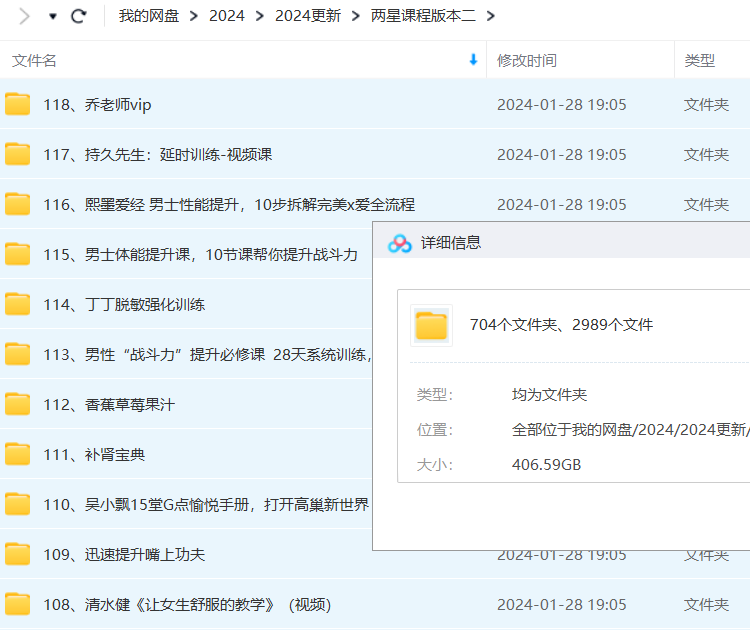750x630 pixels.
Task: Click the forward navigation arrow
Action: [x=25, y=16]
